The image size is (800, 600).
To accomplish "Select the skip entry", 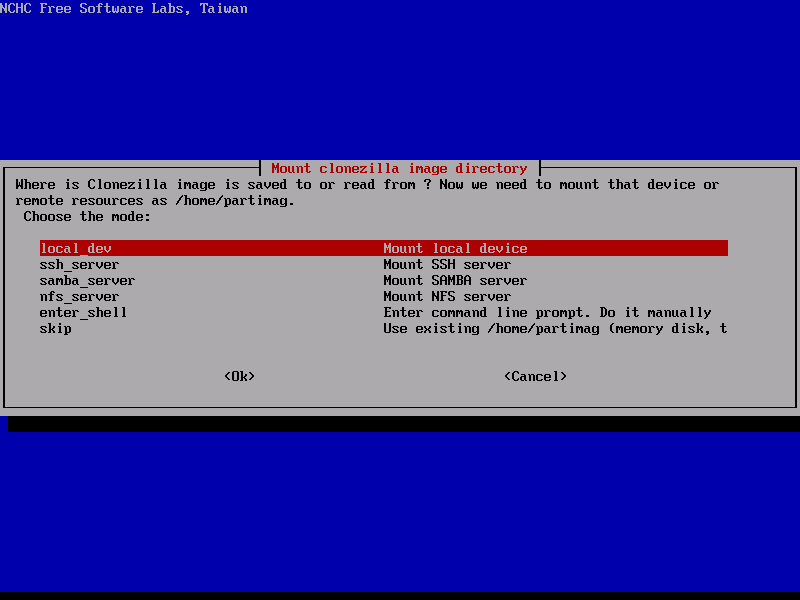I will pos(56,328).
